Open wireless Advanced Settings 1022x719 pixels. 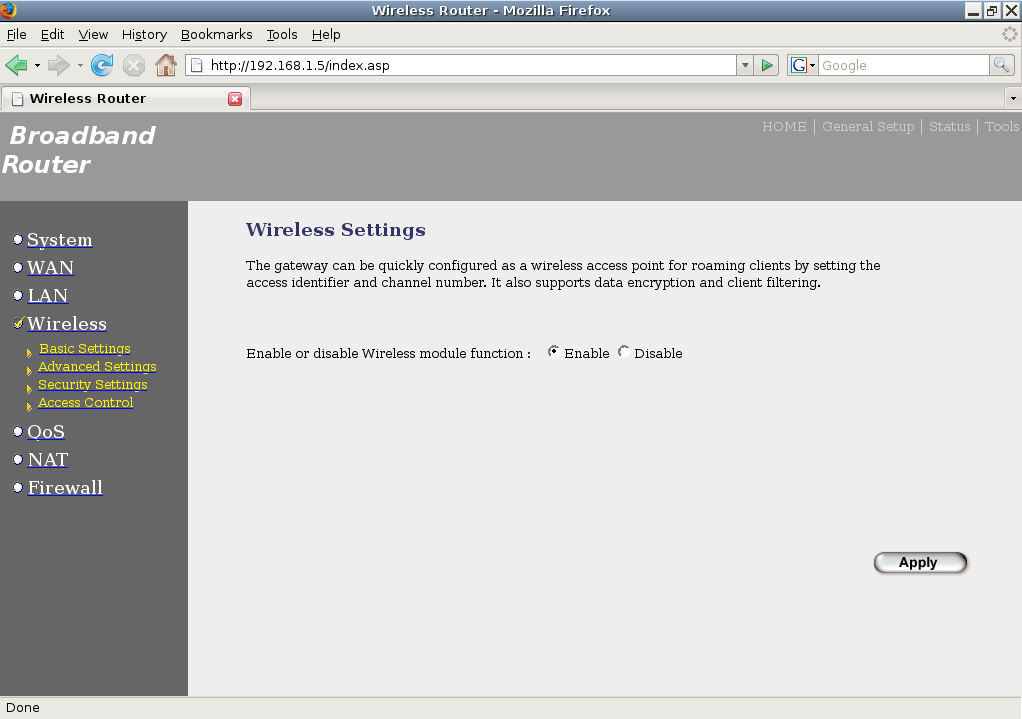(97, 366)
